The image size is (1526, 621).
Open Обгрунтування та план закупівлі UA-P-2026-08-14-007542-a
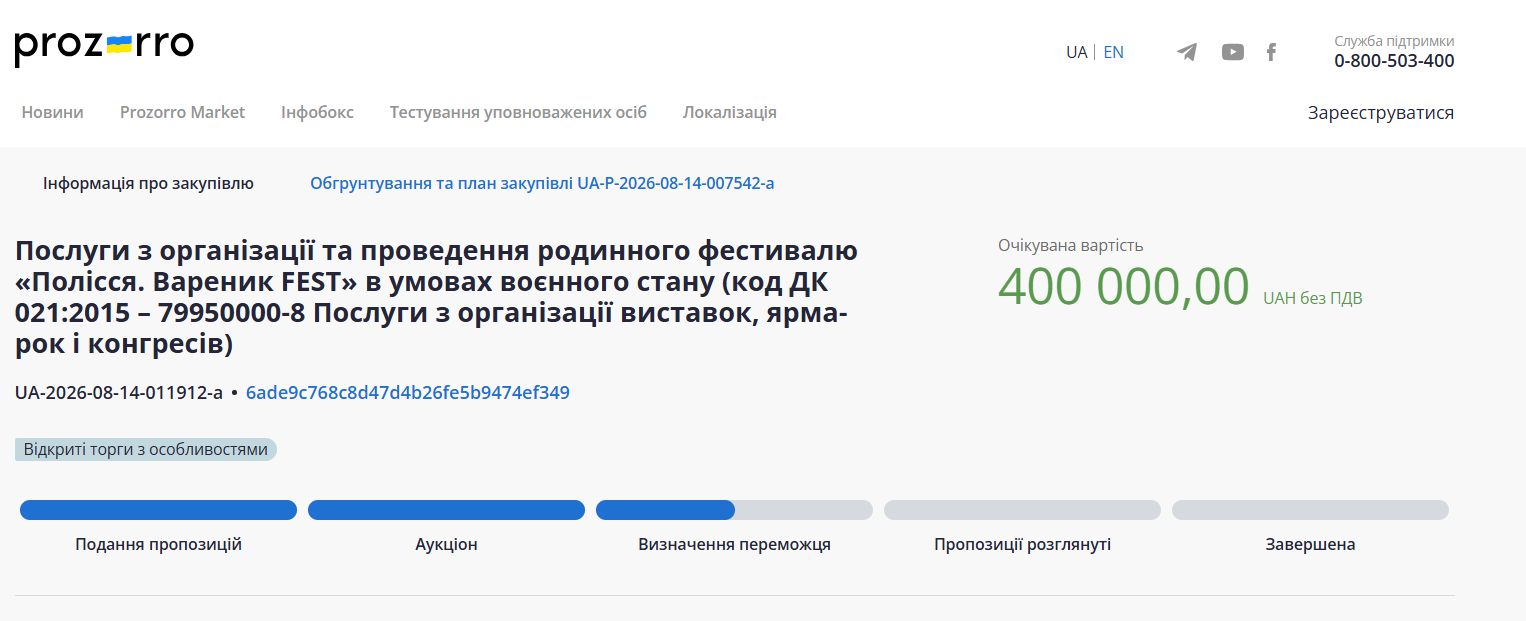542,183
